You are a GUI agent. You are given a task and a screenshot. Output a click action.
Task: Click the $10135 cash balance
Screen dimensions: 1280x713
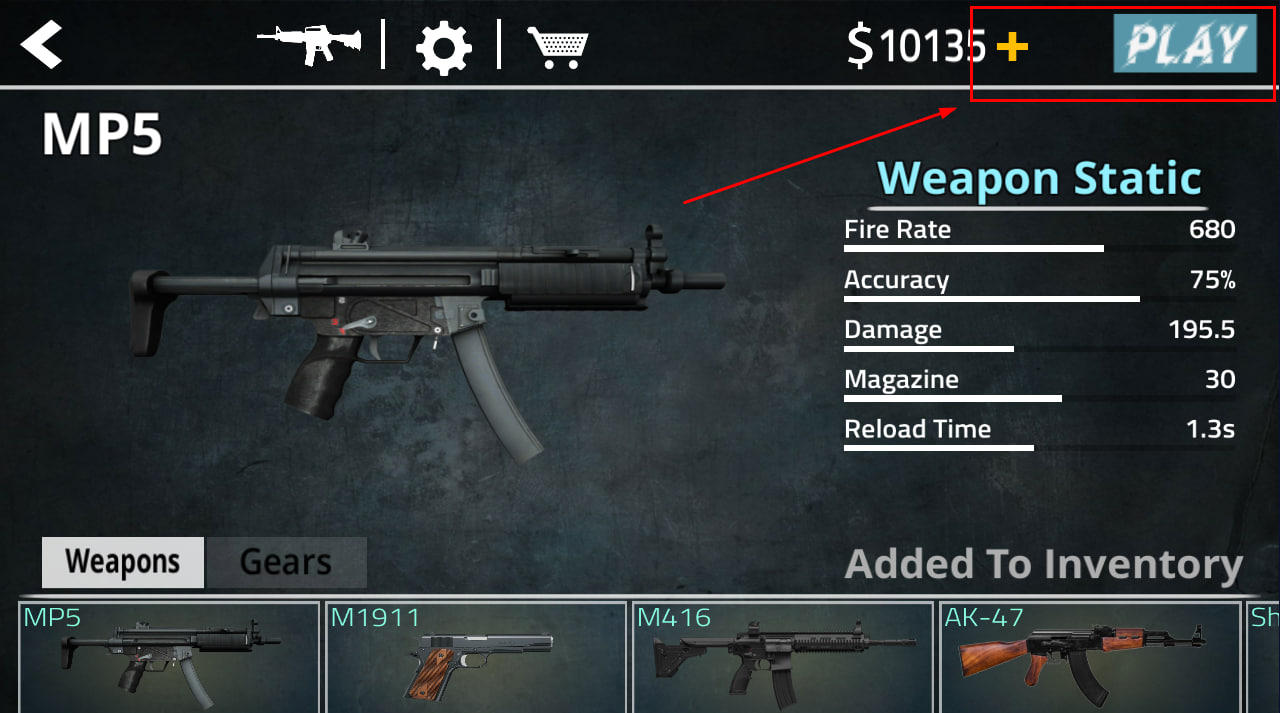(x=917, y=46)
